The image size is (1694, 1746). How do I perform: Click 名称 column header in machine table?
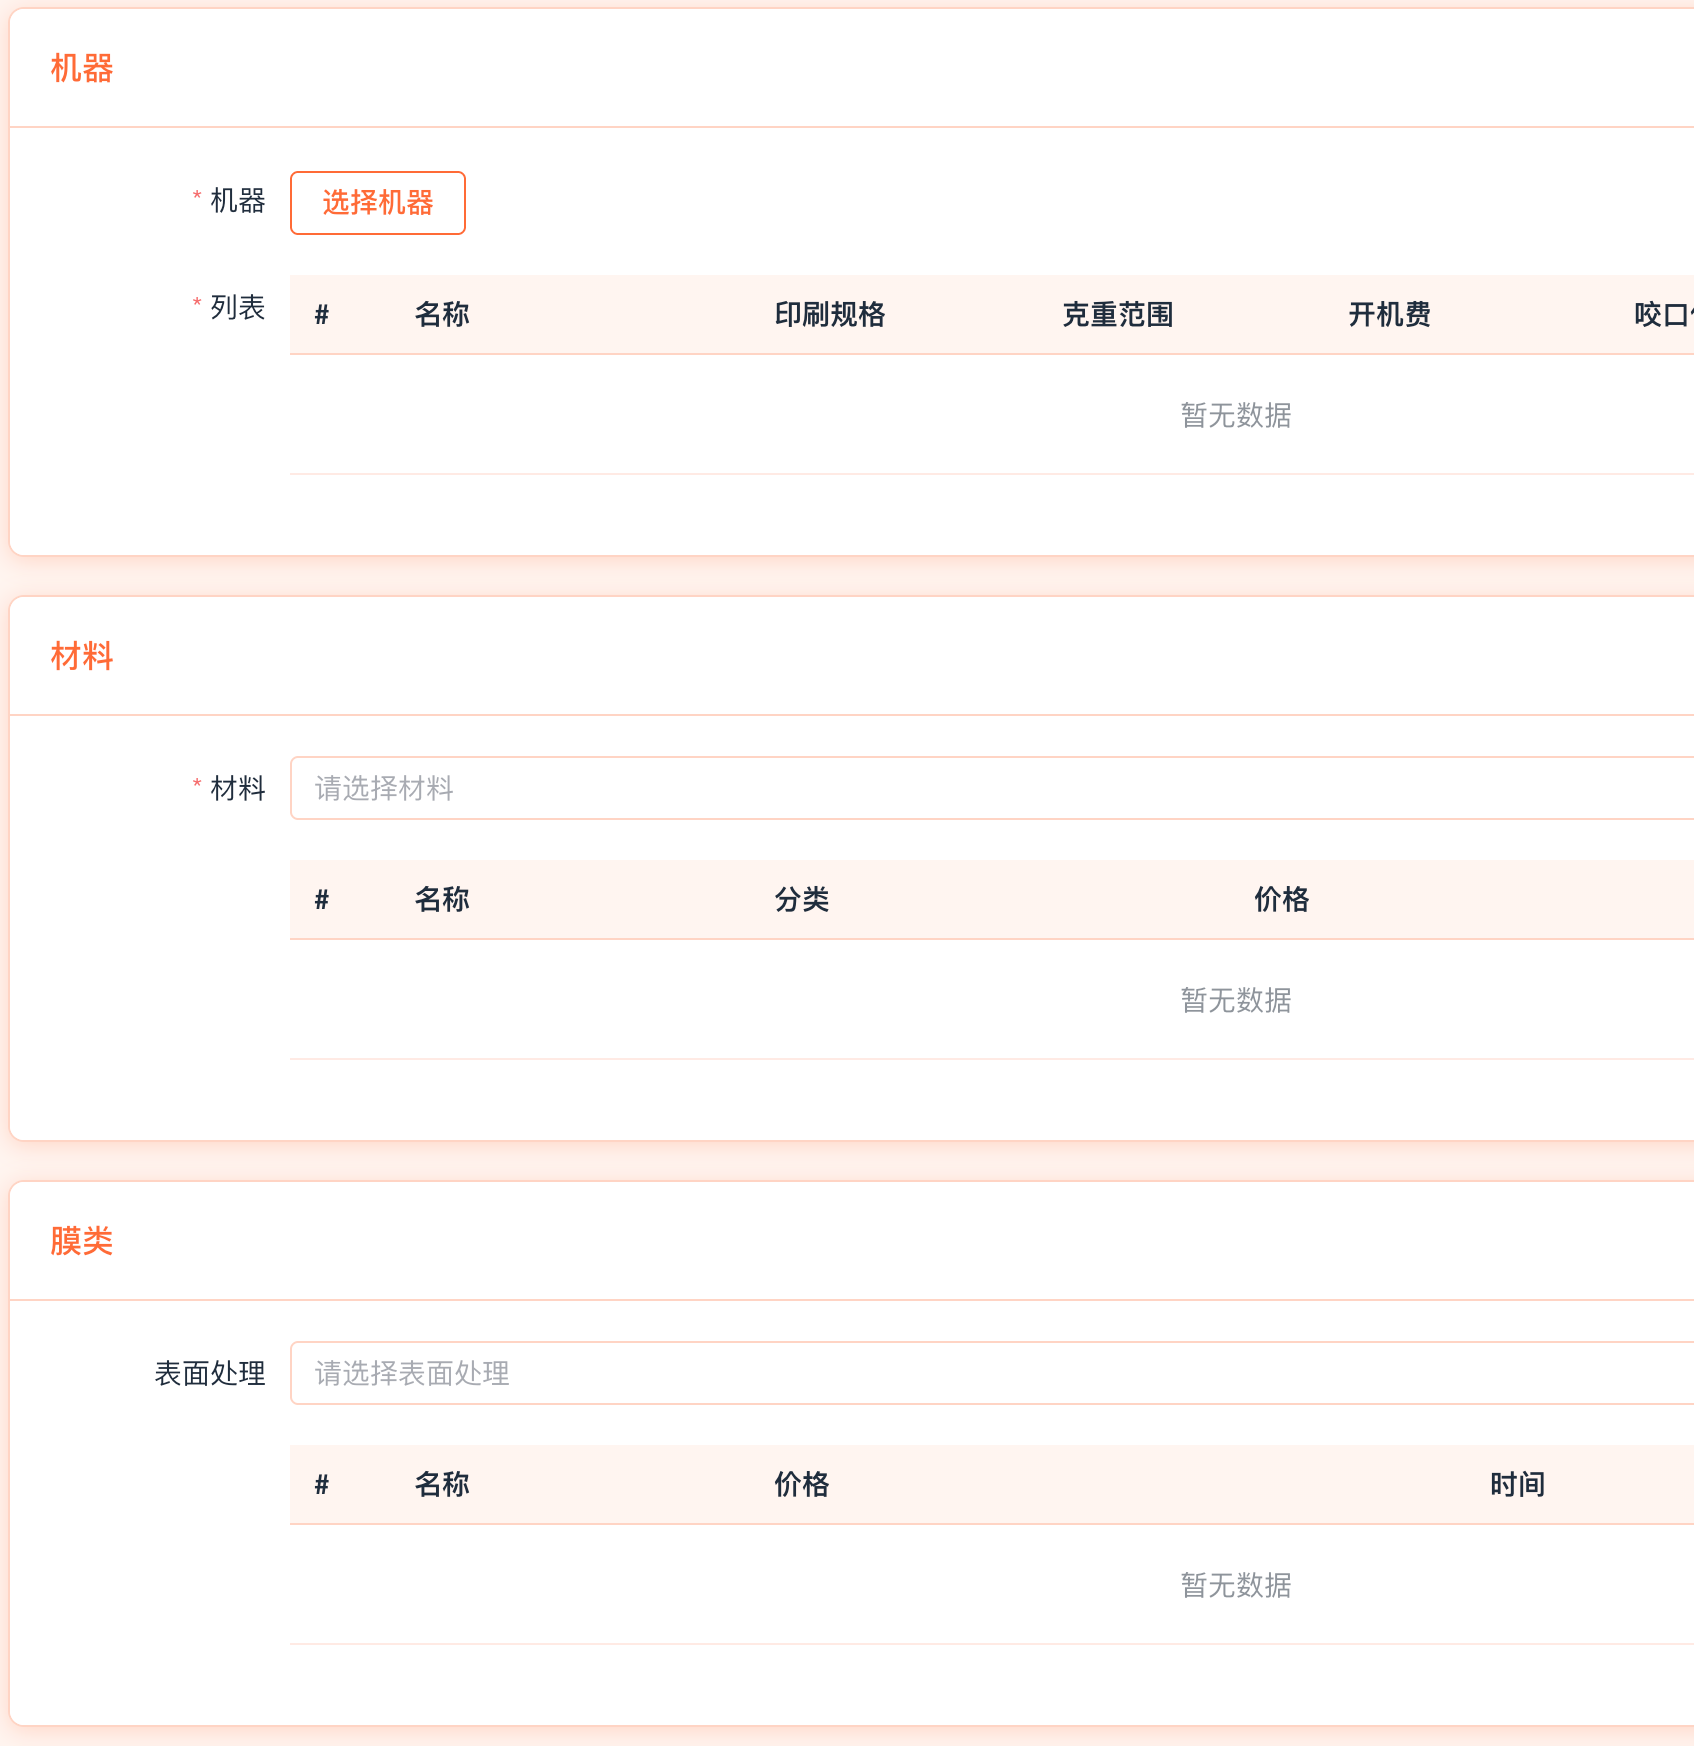pyautogui.click(x=442, y=315)
